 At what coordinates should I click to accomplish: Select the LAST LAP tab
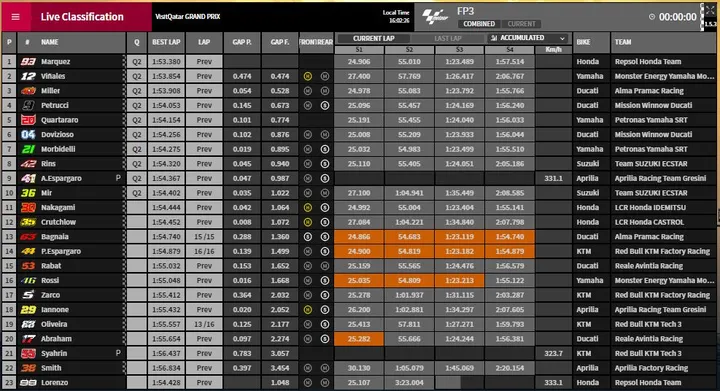pyautogui.click(x=448, y=39)
